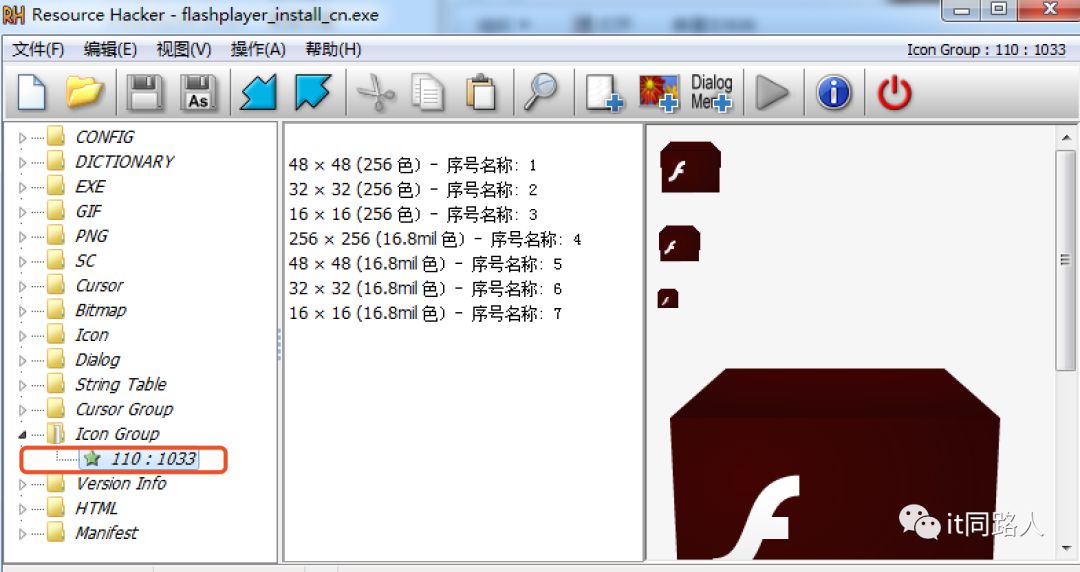Click the Add blank resource icon
This screenshot has width=1080, height=572.
[x=604, y=92]
